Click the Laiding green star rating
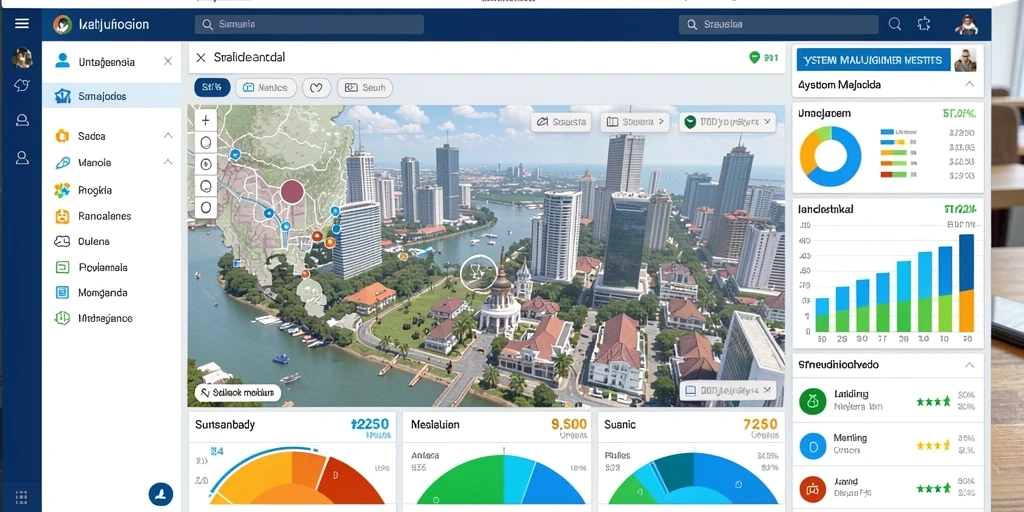The height and width of the screenshot is (512, 1024). click(x=933, y=402)
